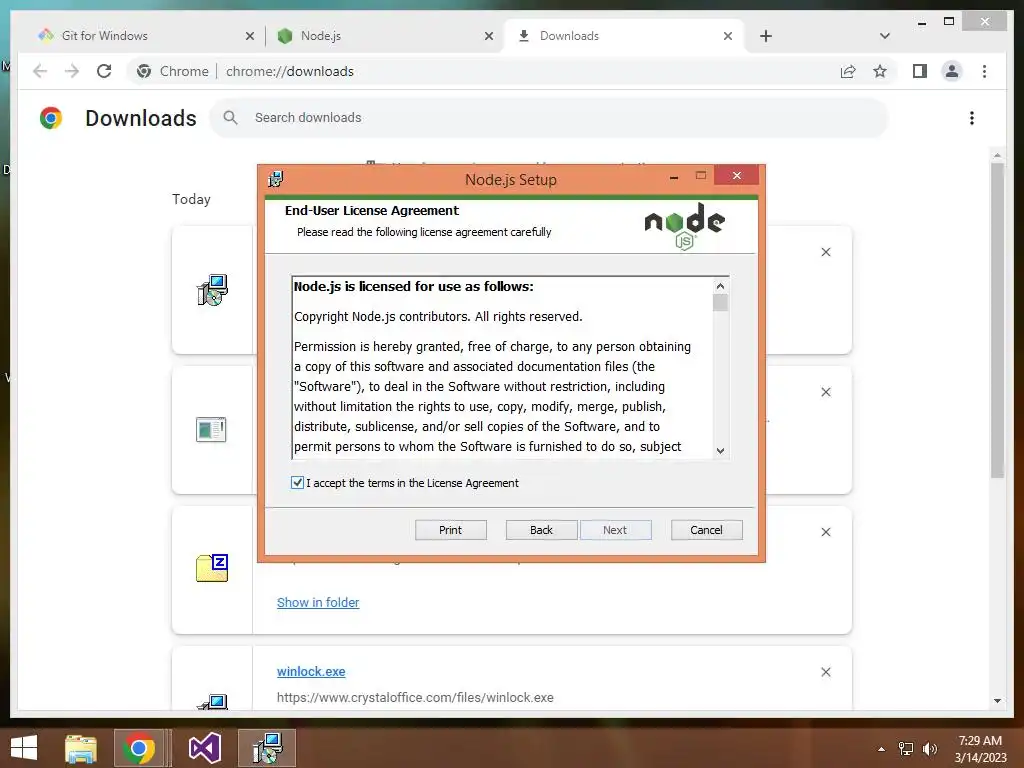The width and height of the screenshot is (1024, 768).
Task: Open Visual Studio from the taskbar
Action: point(204,748)
